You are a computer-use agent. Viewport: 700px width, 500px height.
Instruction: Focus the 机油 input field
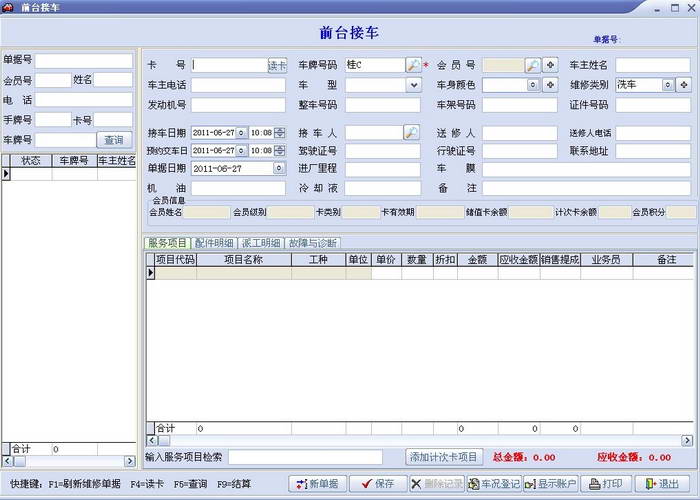238,188
